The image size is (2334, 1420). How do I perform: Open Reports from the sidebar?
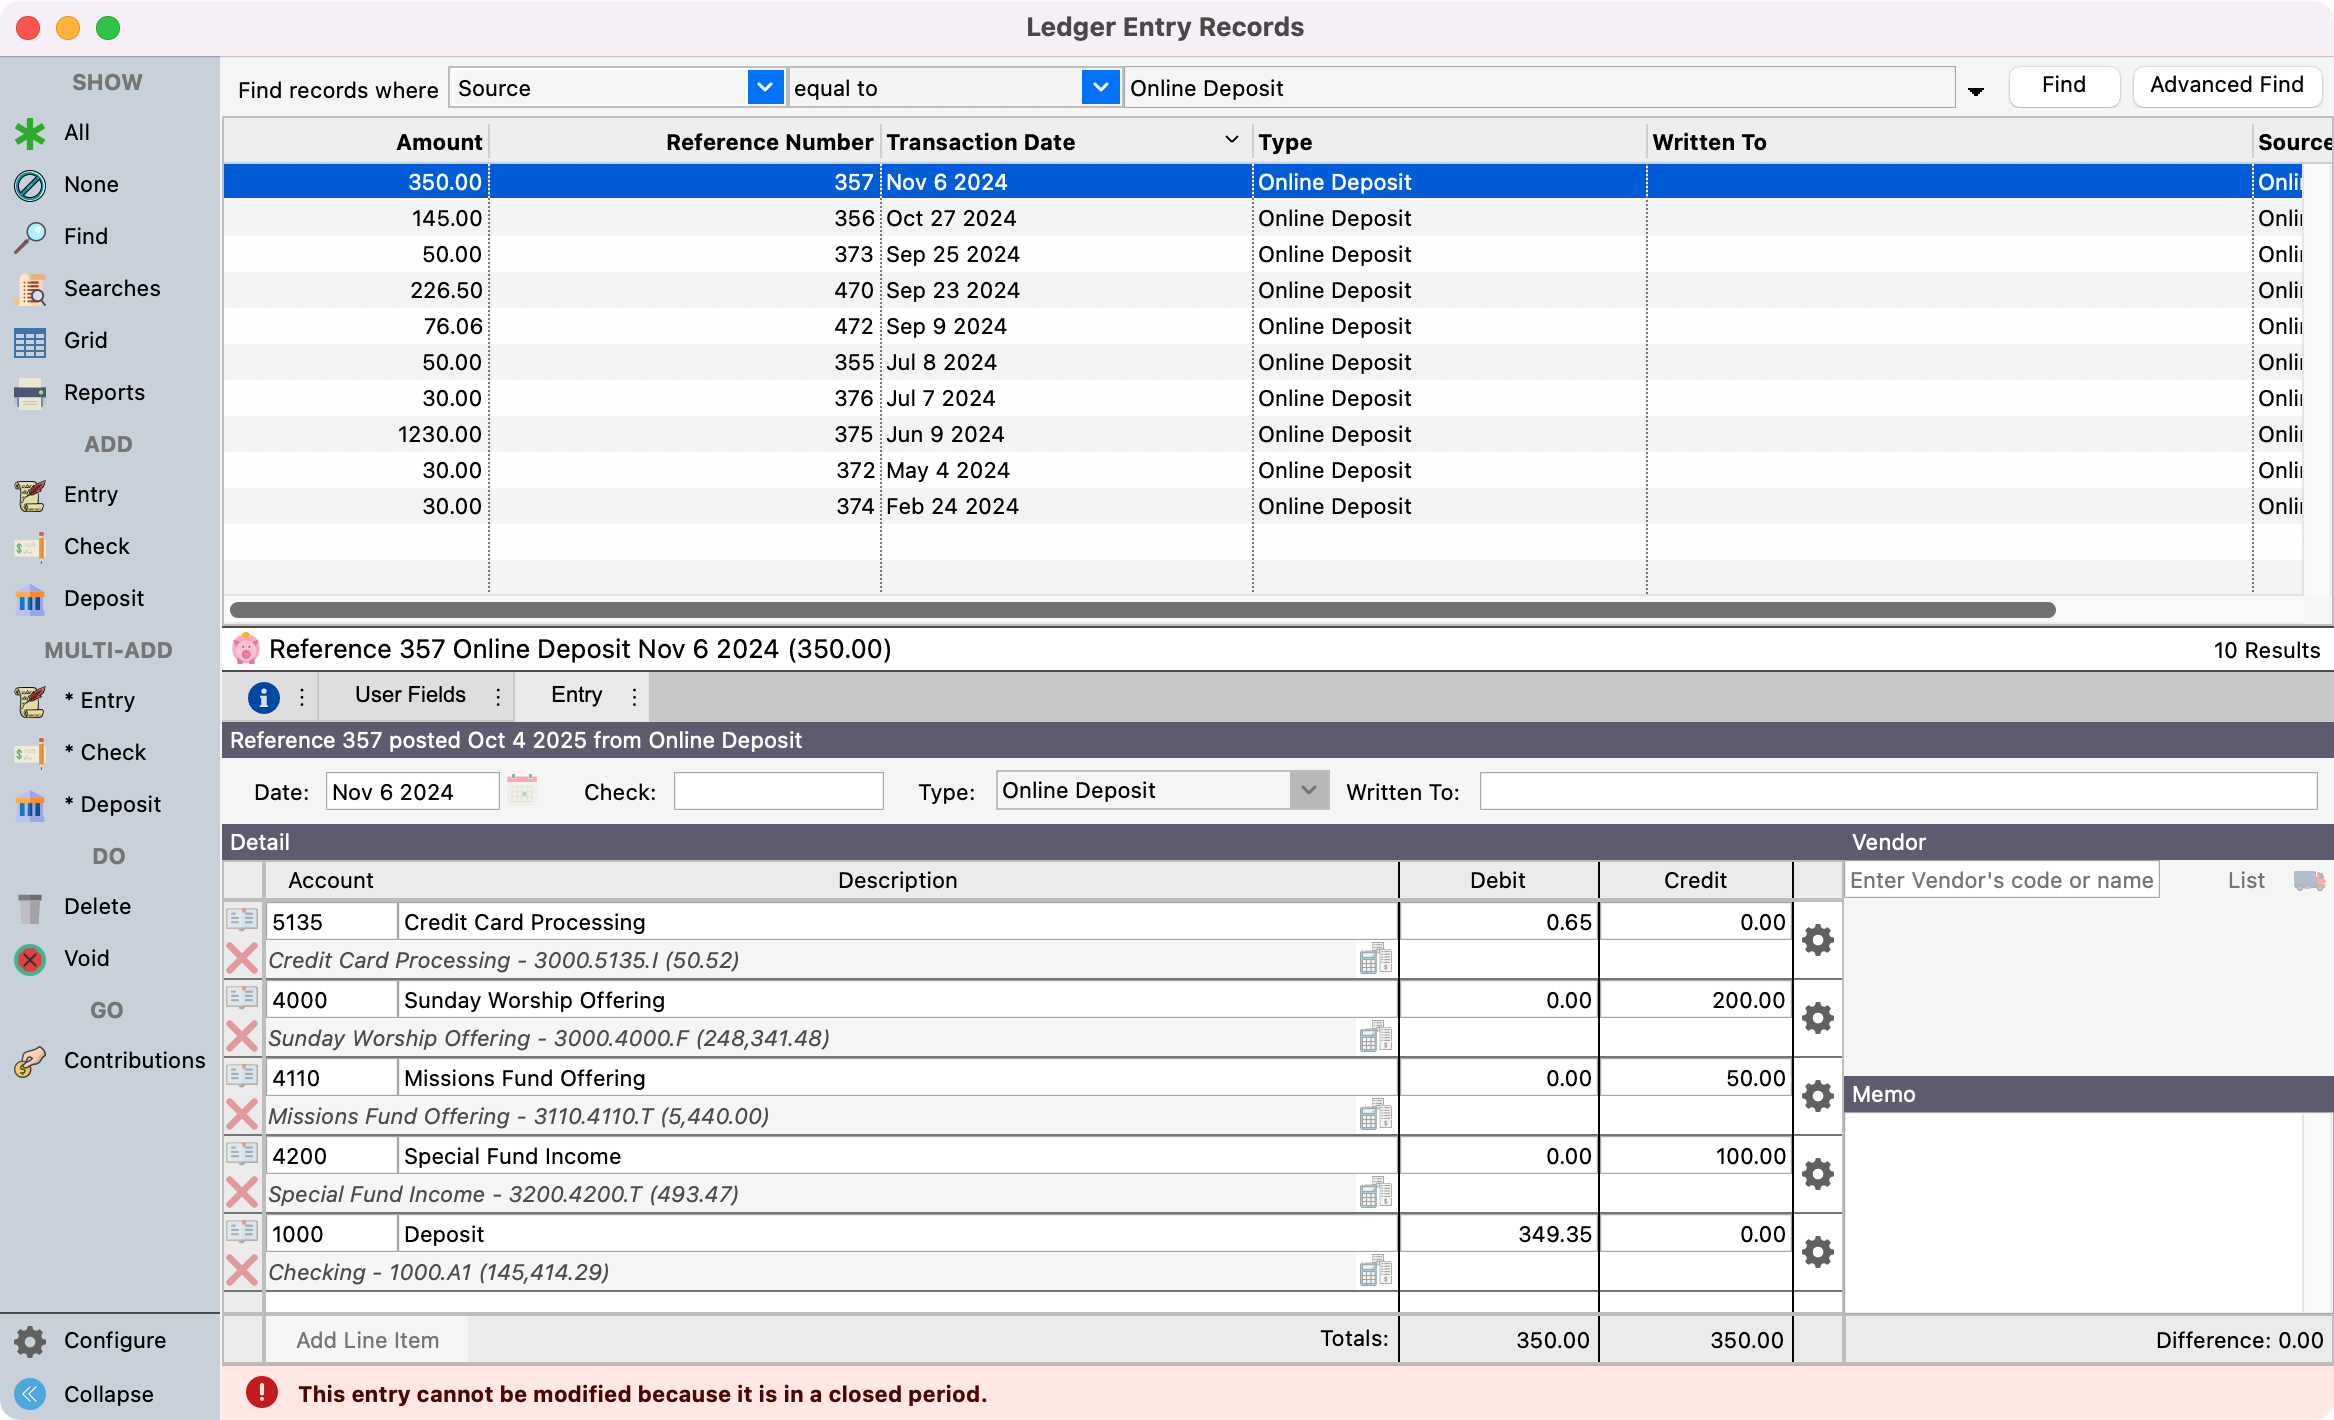[x=30, y=393]
